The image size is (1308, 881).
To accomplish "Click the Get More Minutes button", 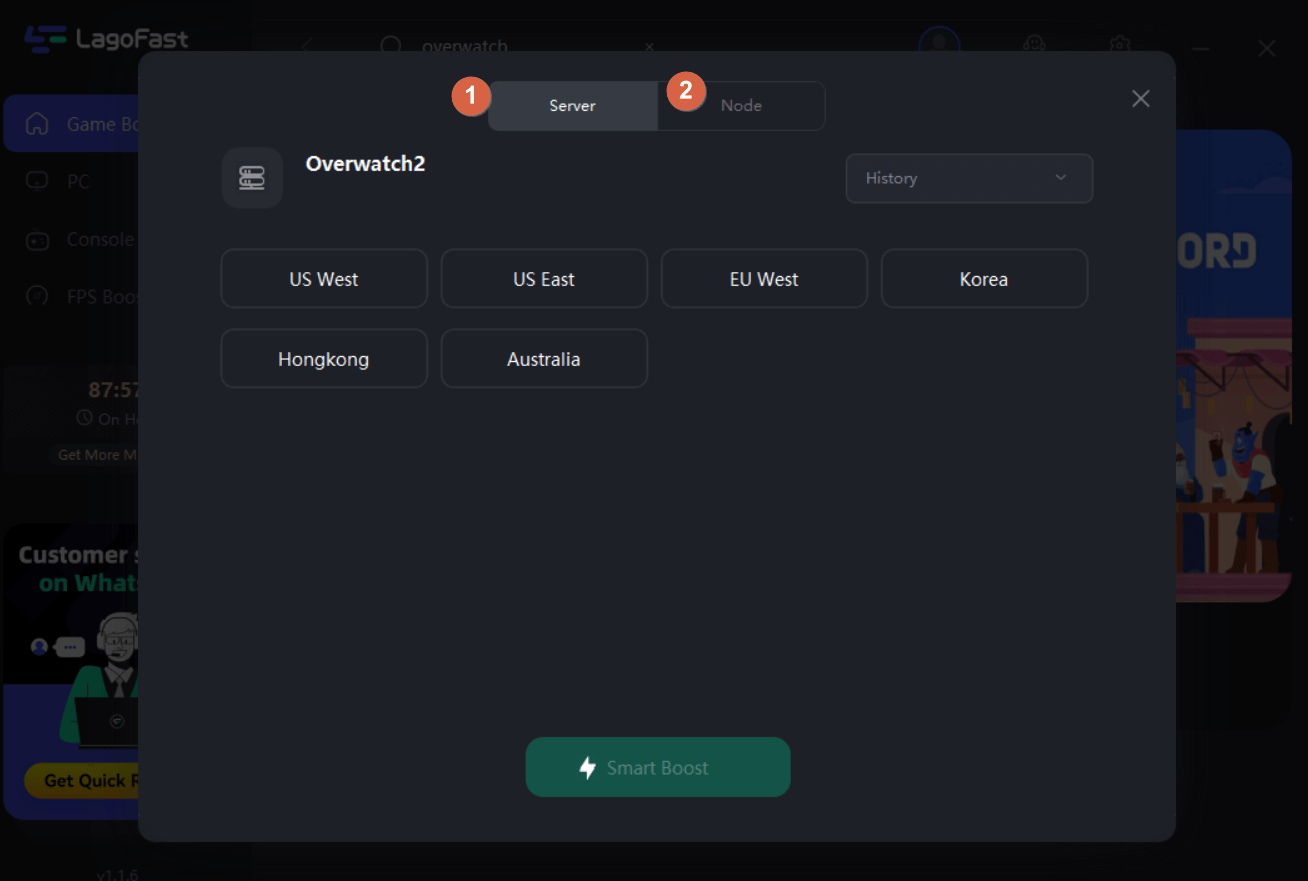I will (x=96, y=455).
